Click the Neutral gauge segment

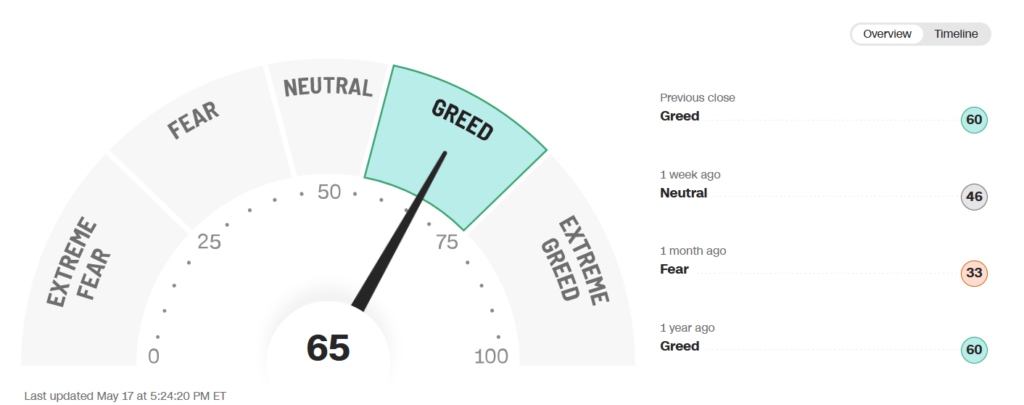click(327, 111)
